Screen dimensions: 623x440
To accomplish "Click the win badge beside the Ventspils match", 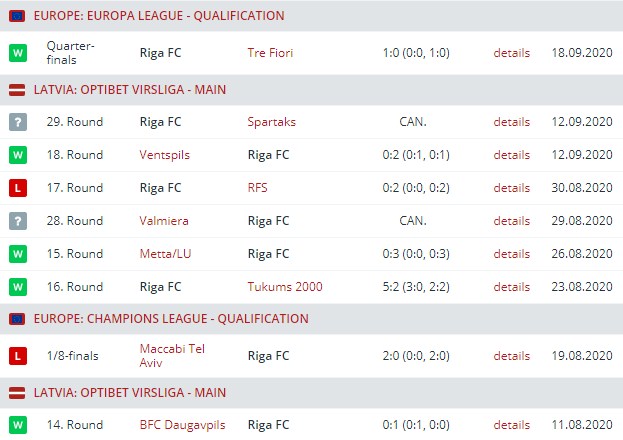I will (17, 155).
